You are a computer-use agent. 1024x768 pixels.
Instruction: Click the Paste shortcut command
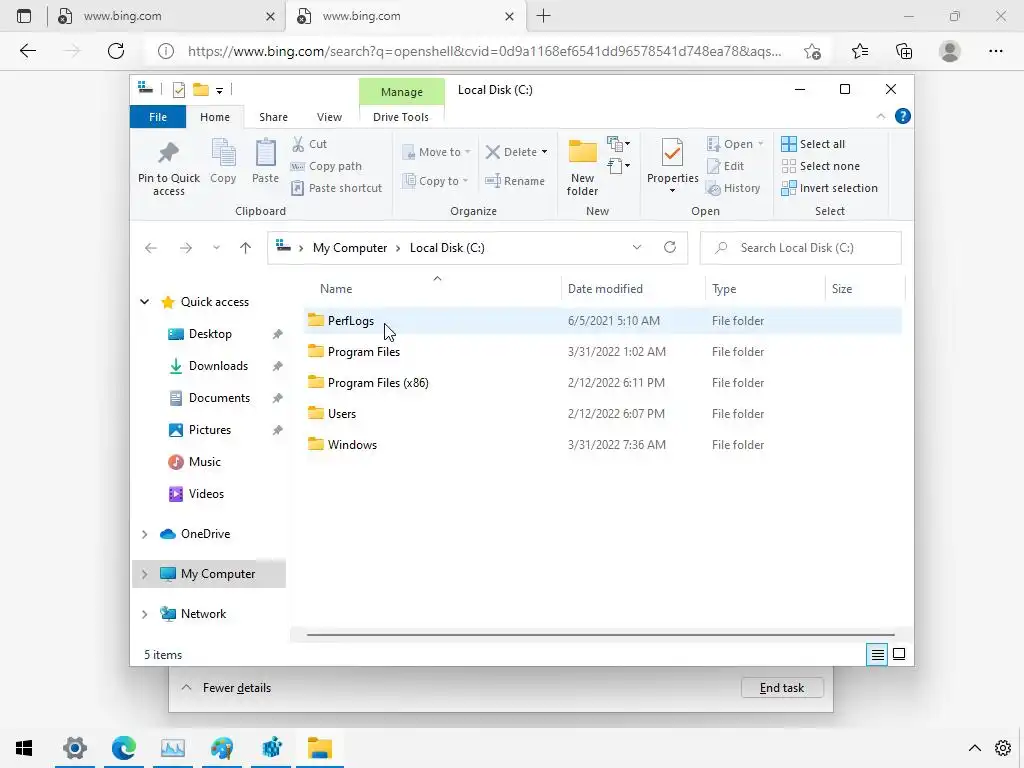click(336, 188)
